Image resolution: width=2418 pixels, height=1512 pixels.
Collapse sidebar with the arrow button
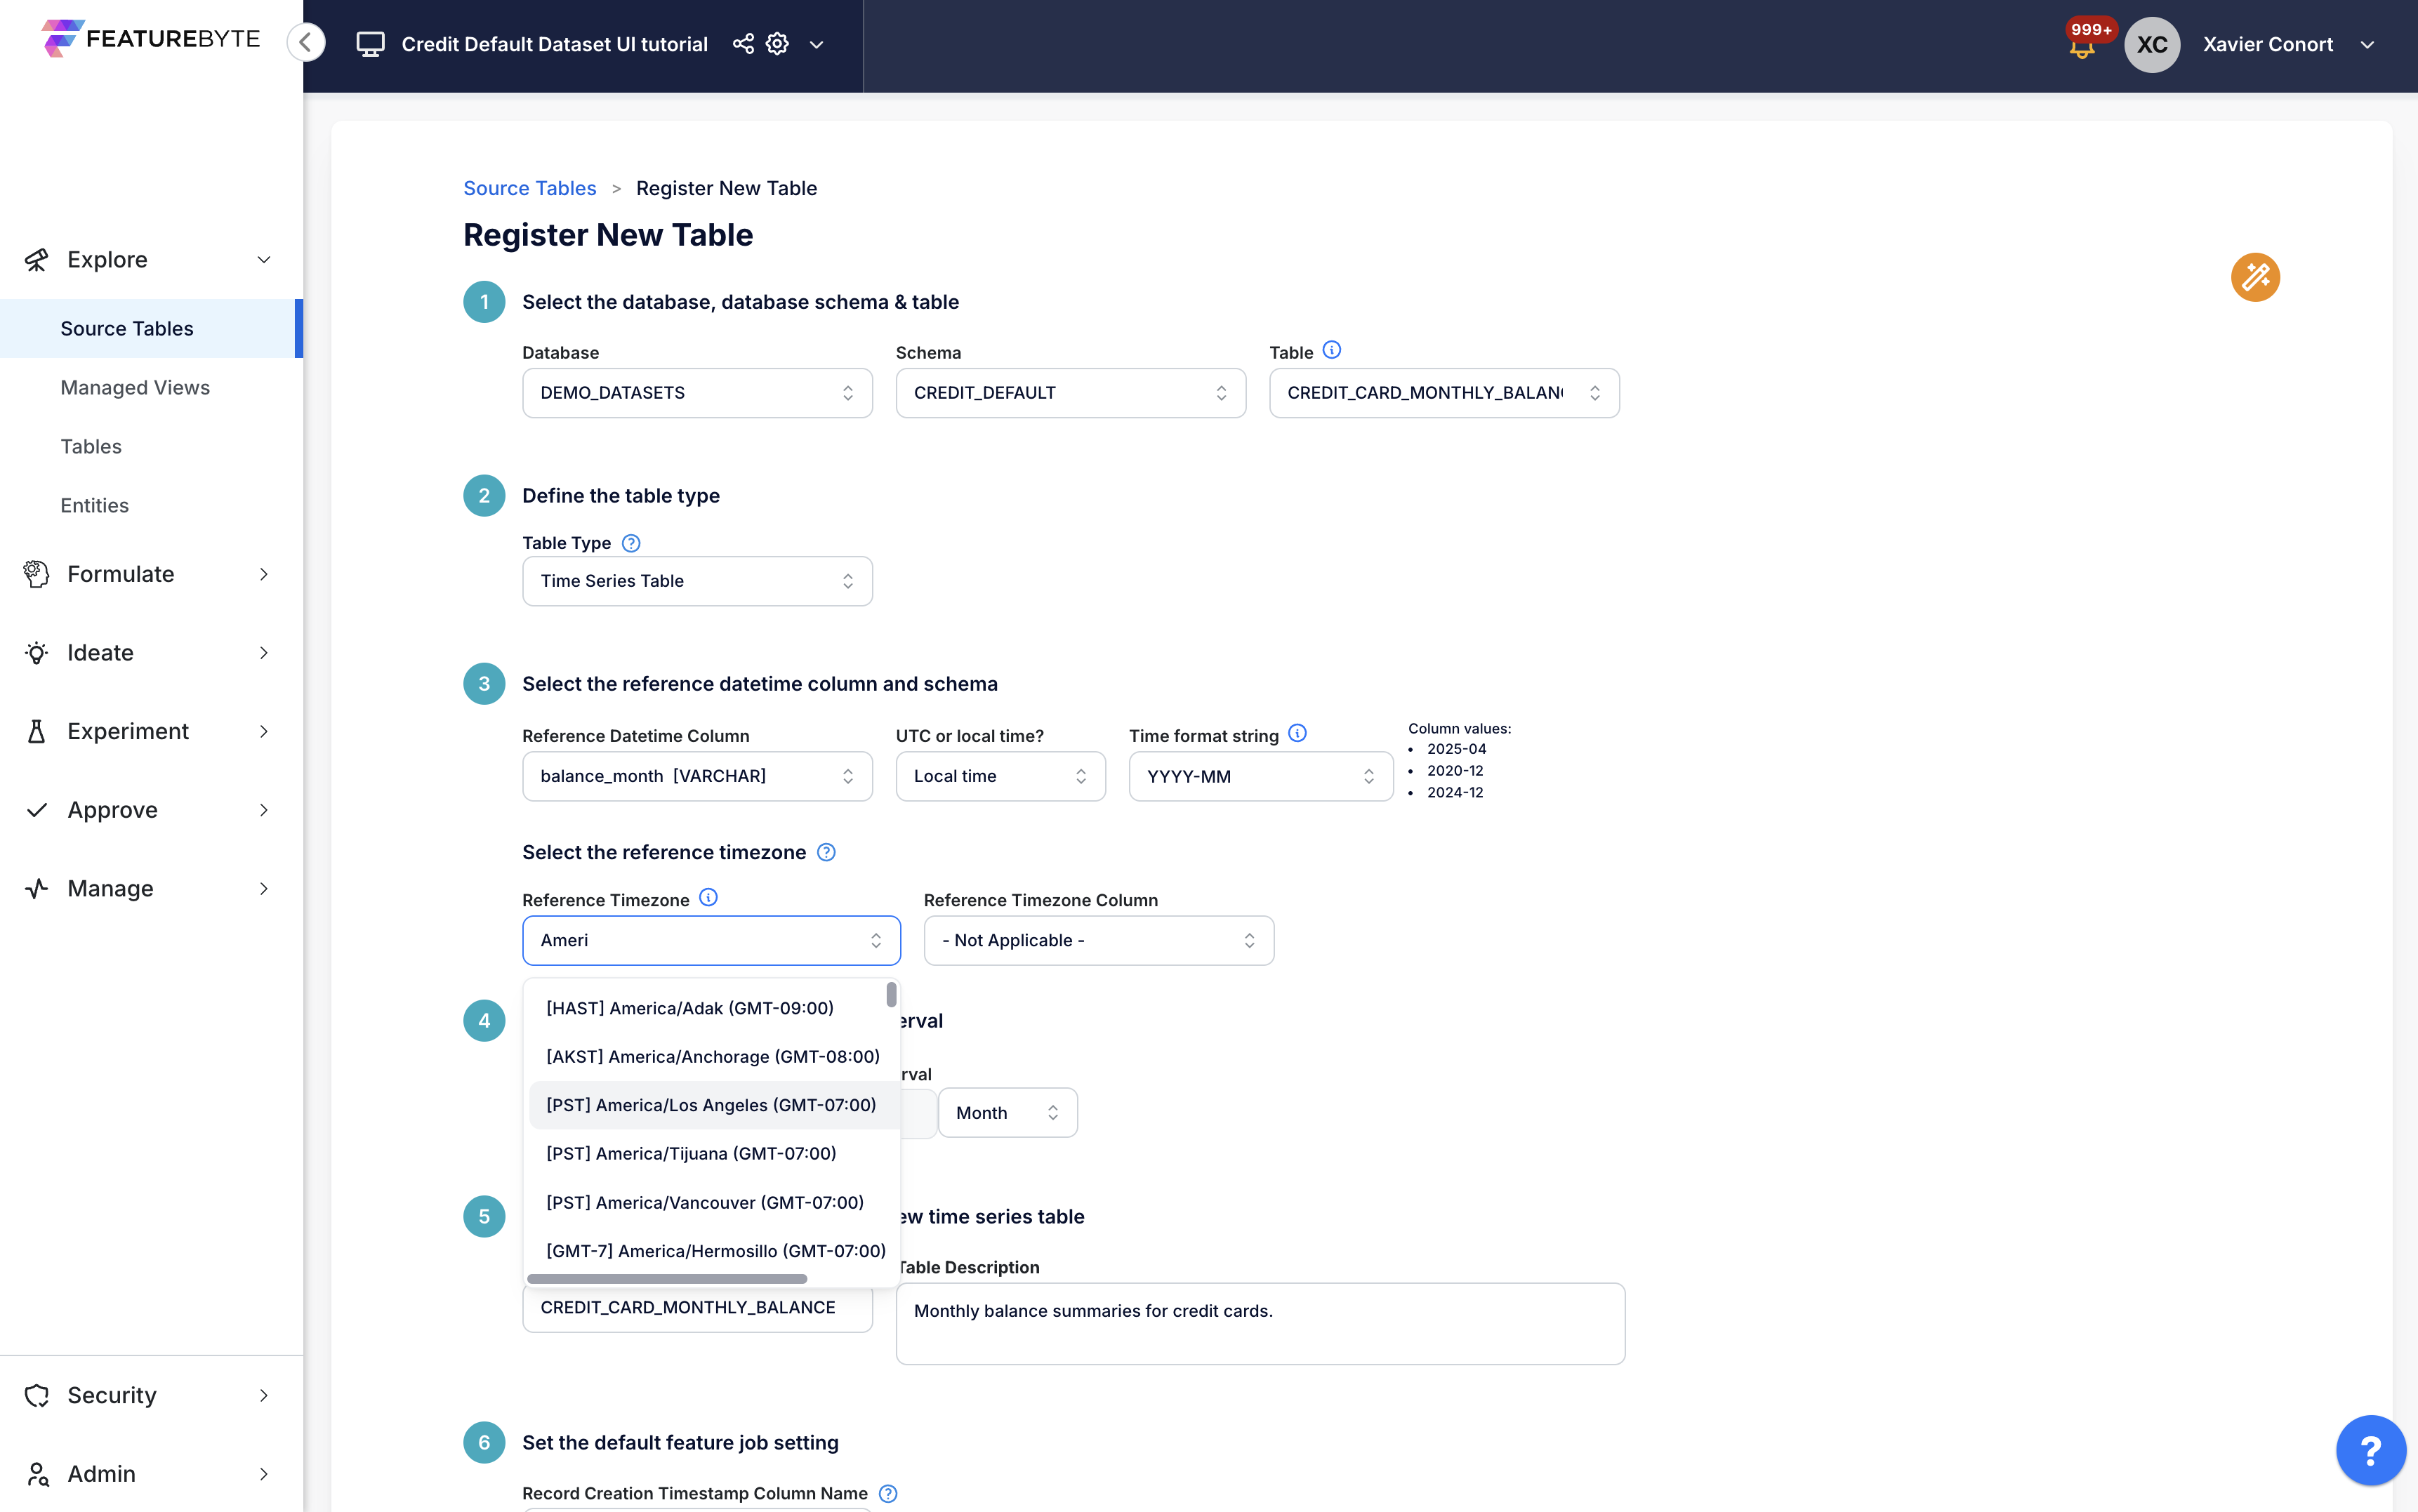pos(306,43)
